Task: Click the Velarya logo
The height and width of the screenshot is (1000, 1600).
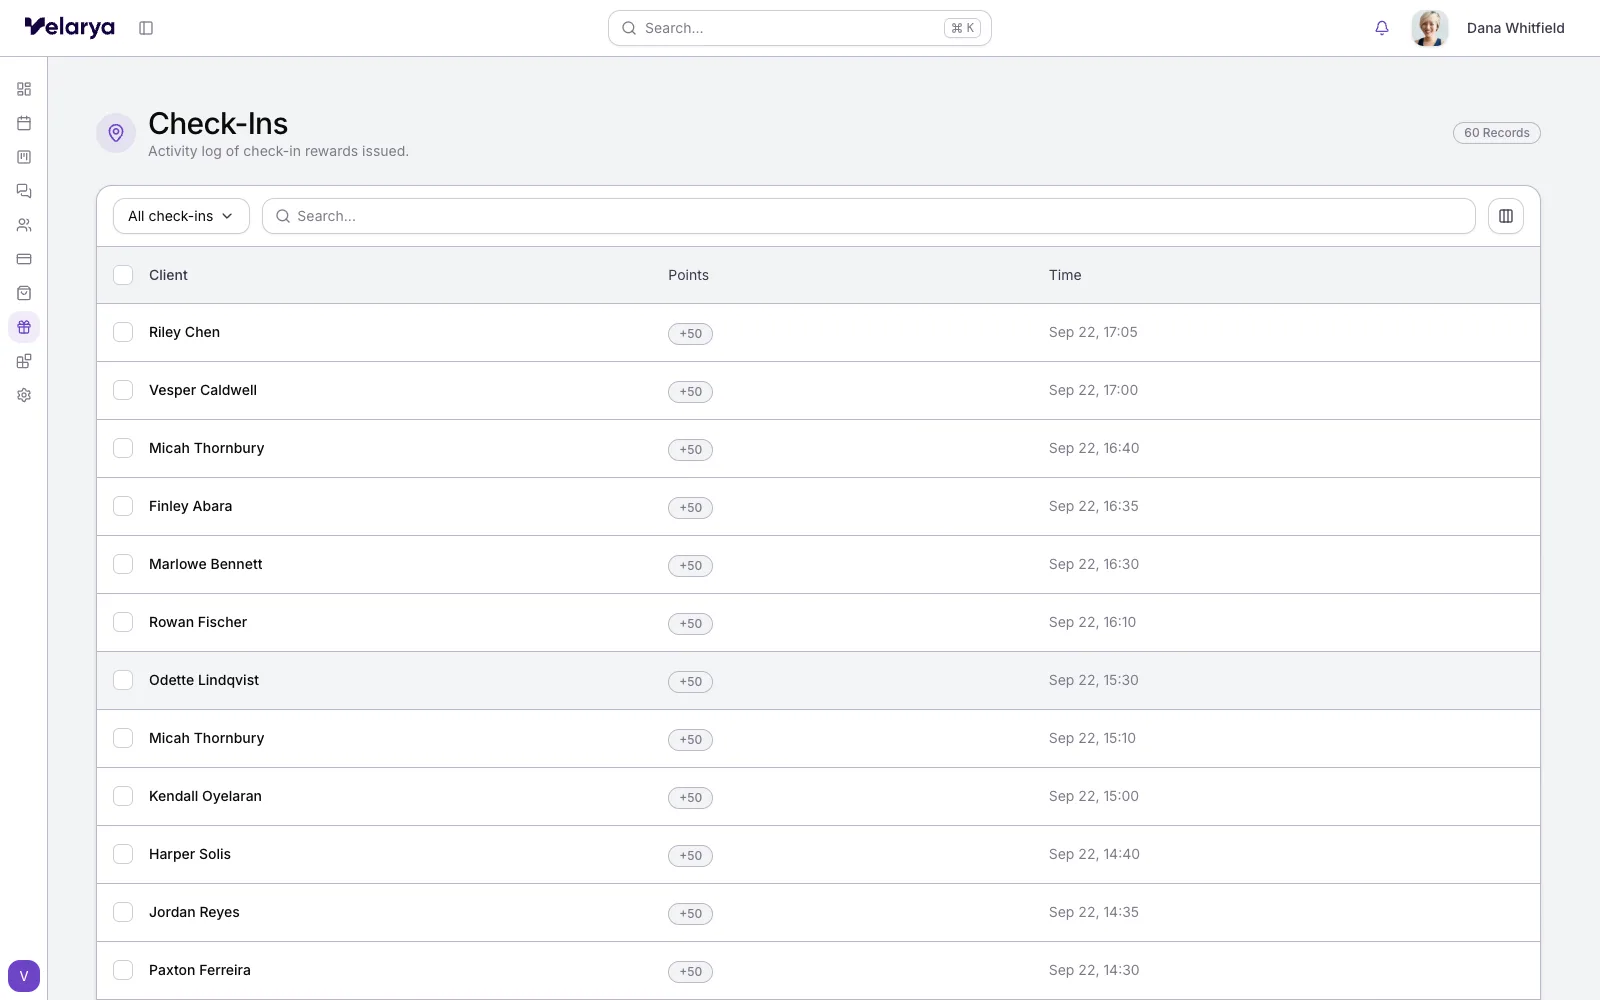Action: point(70,27)
